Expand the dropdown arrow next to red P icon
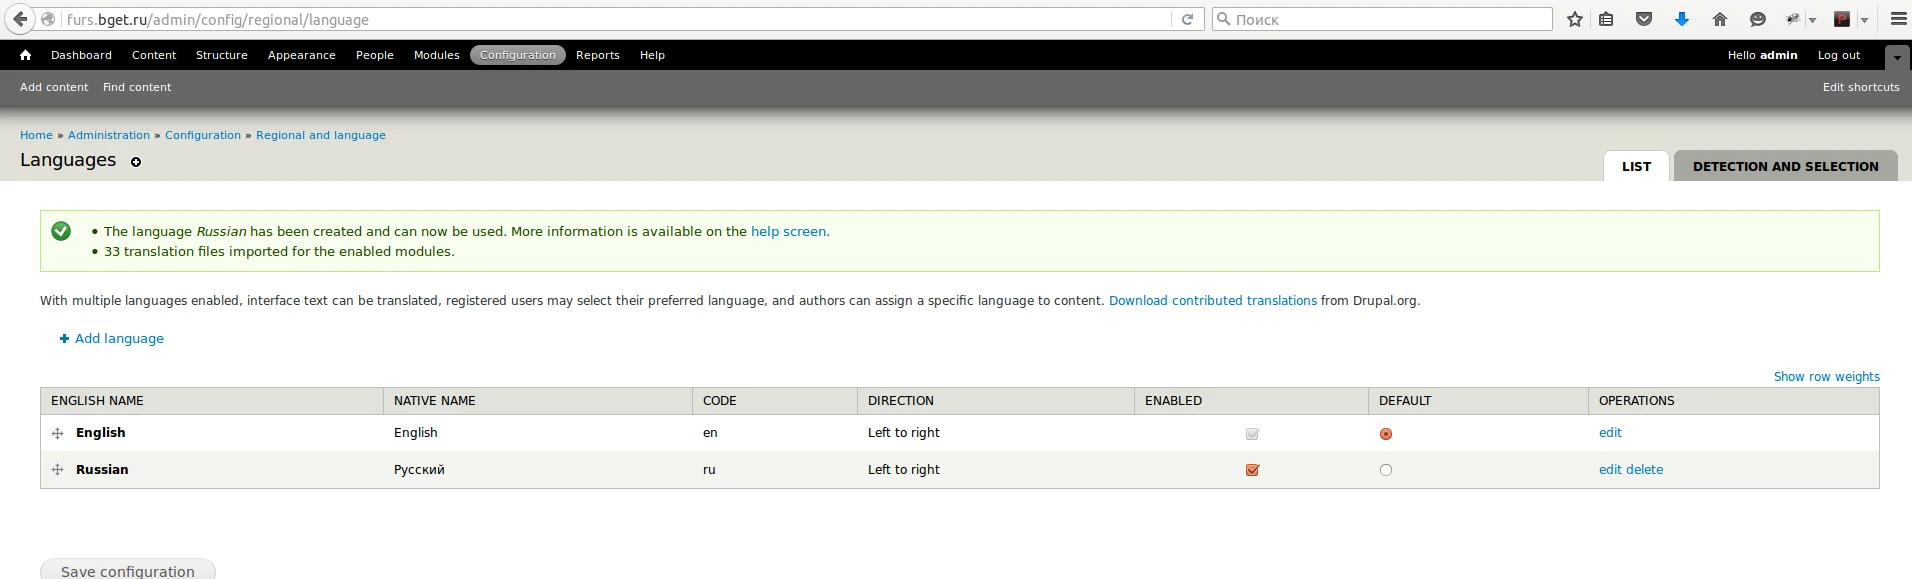 1864,20
